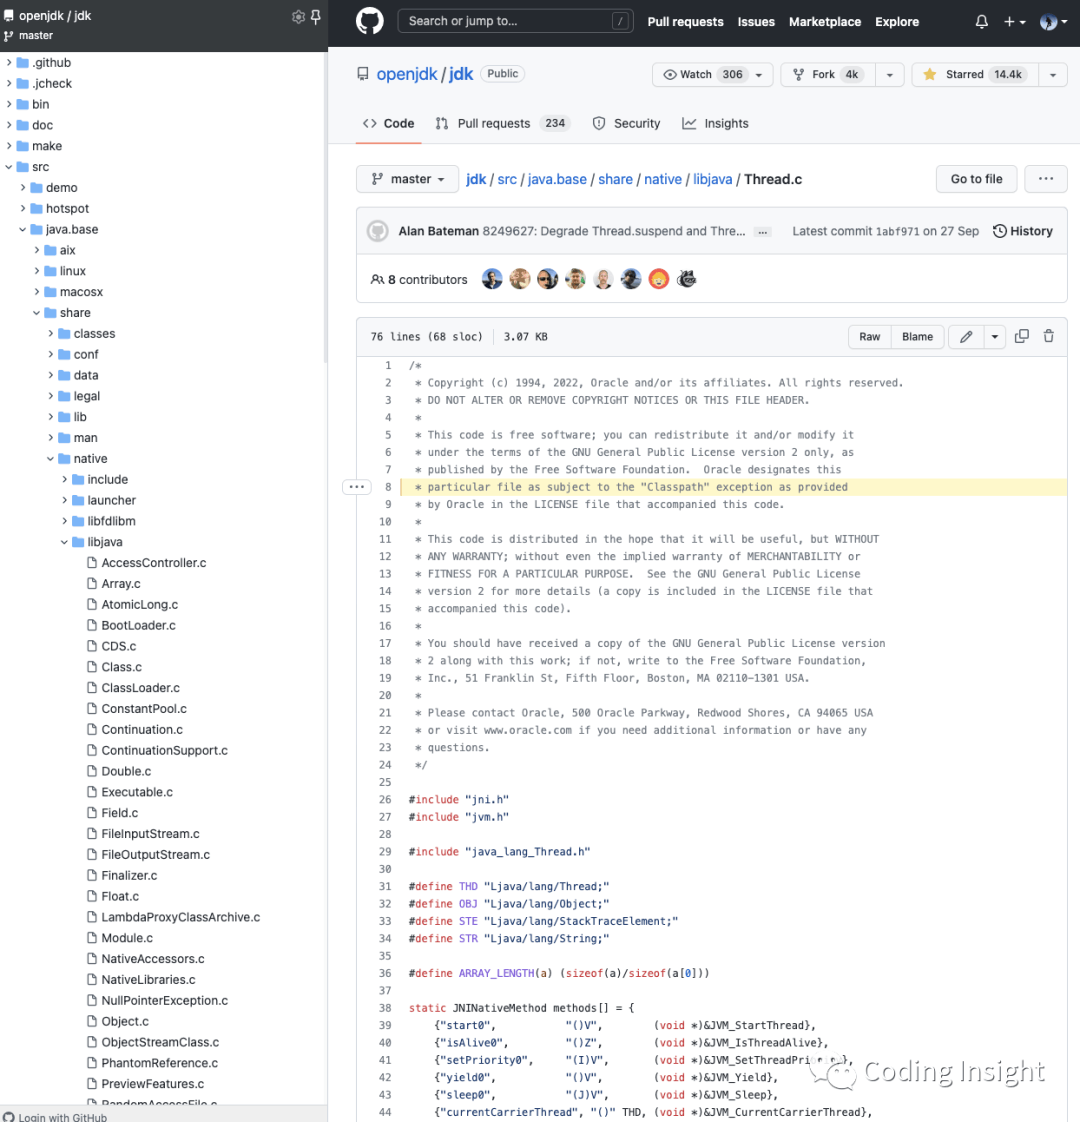Click Login with GitHub

coord(55,1116)
